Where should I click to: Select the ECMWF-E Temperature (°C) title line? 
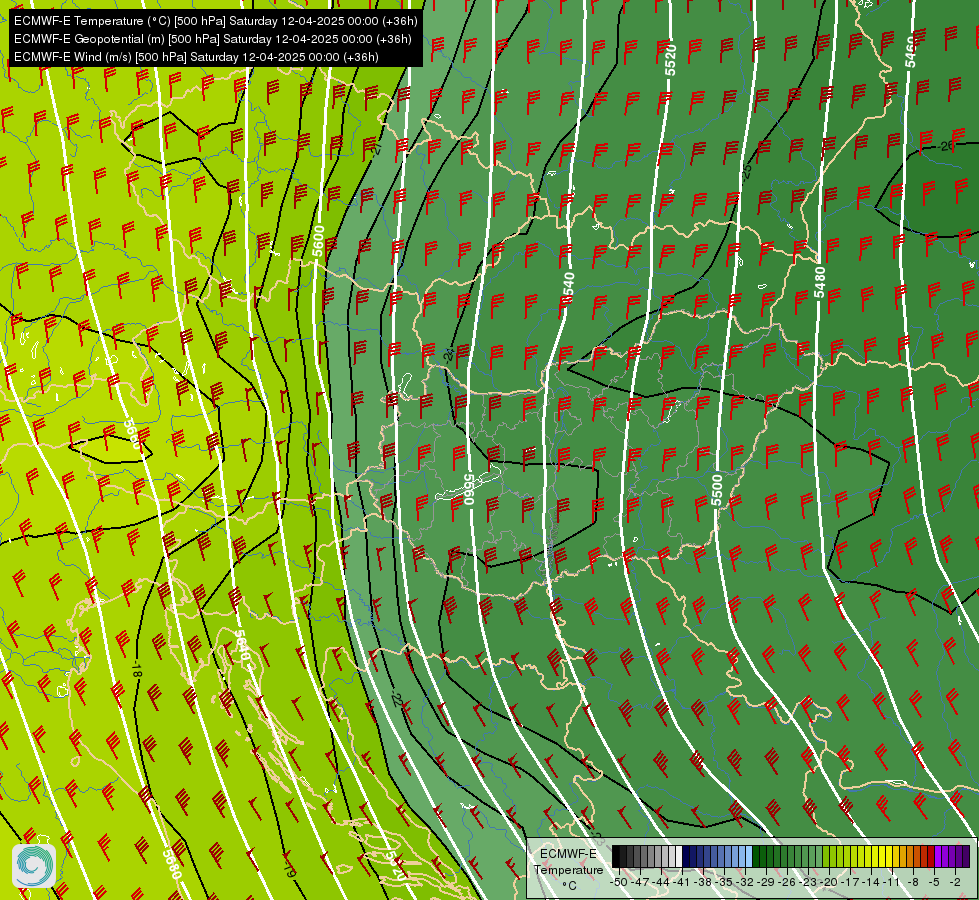coord(215,21)
